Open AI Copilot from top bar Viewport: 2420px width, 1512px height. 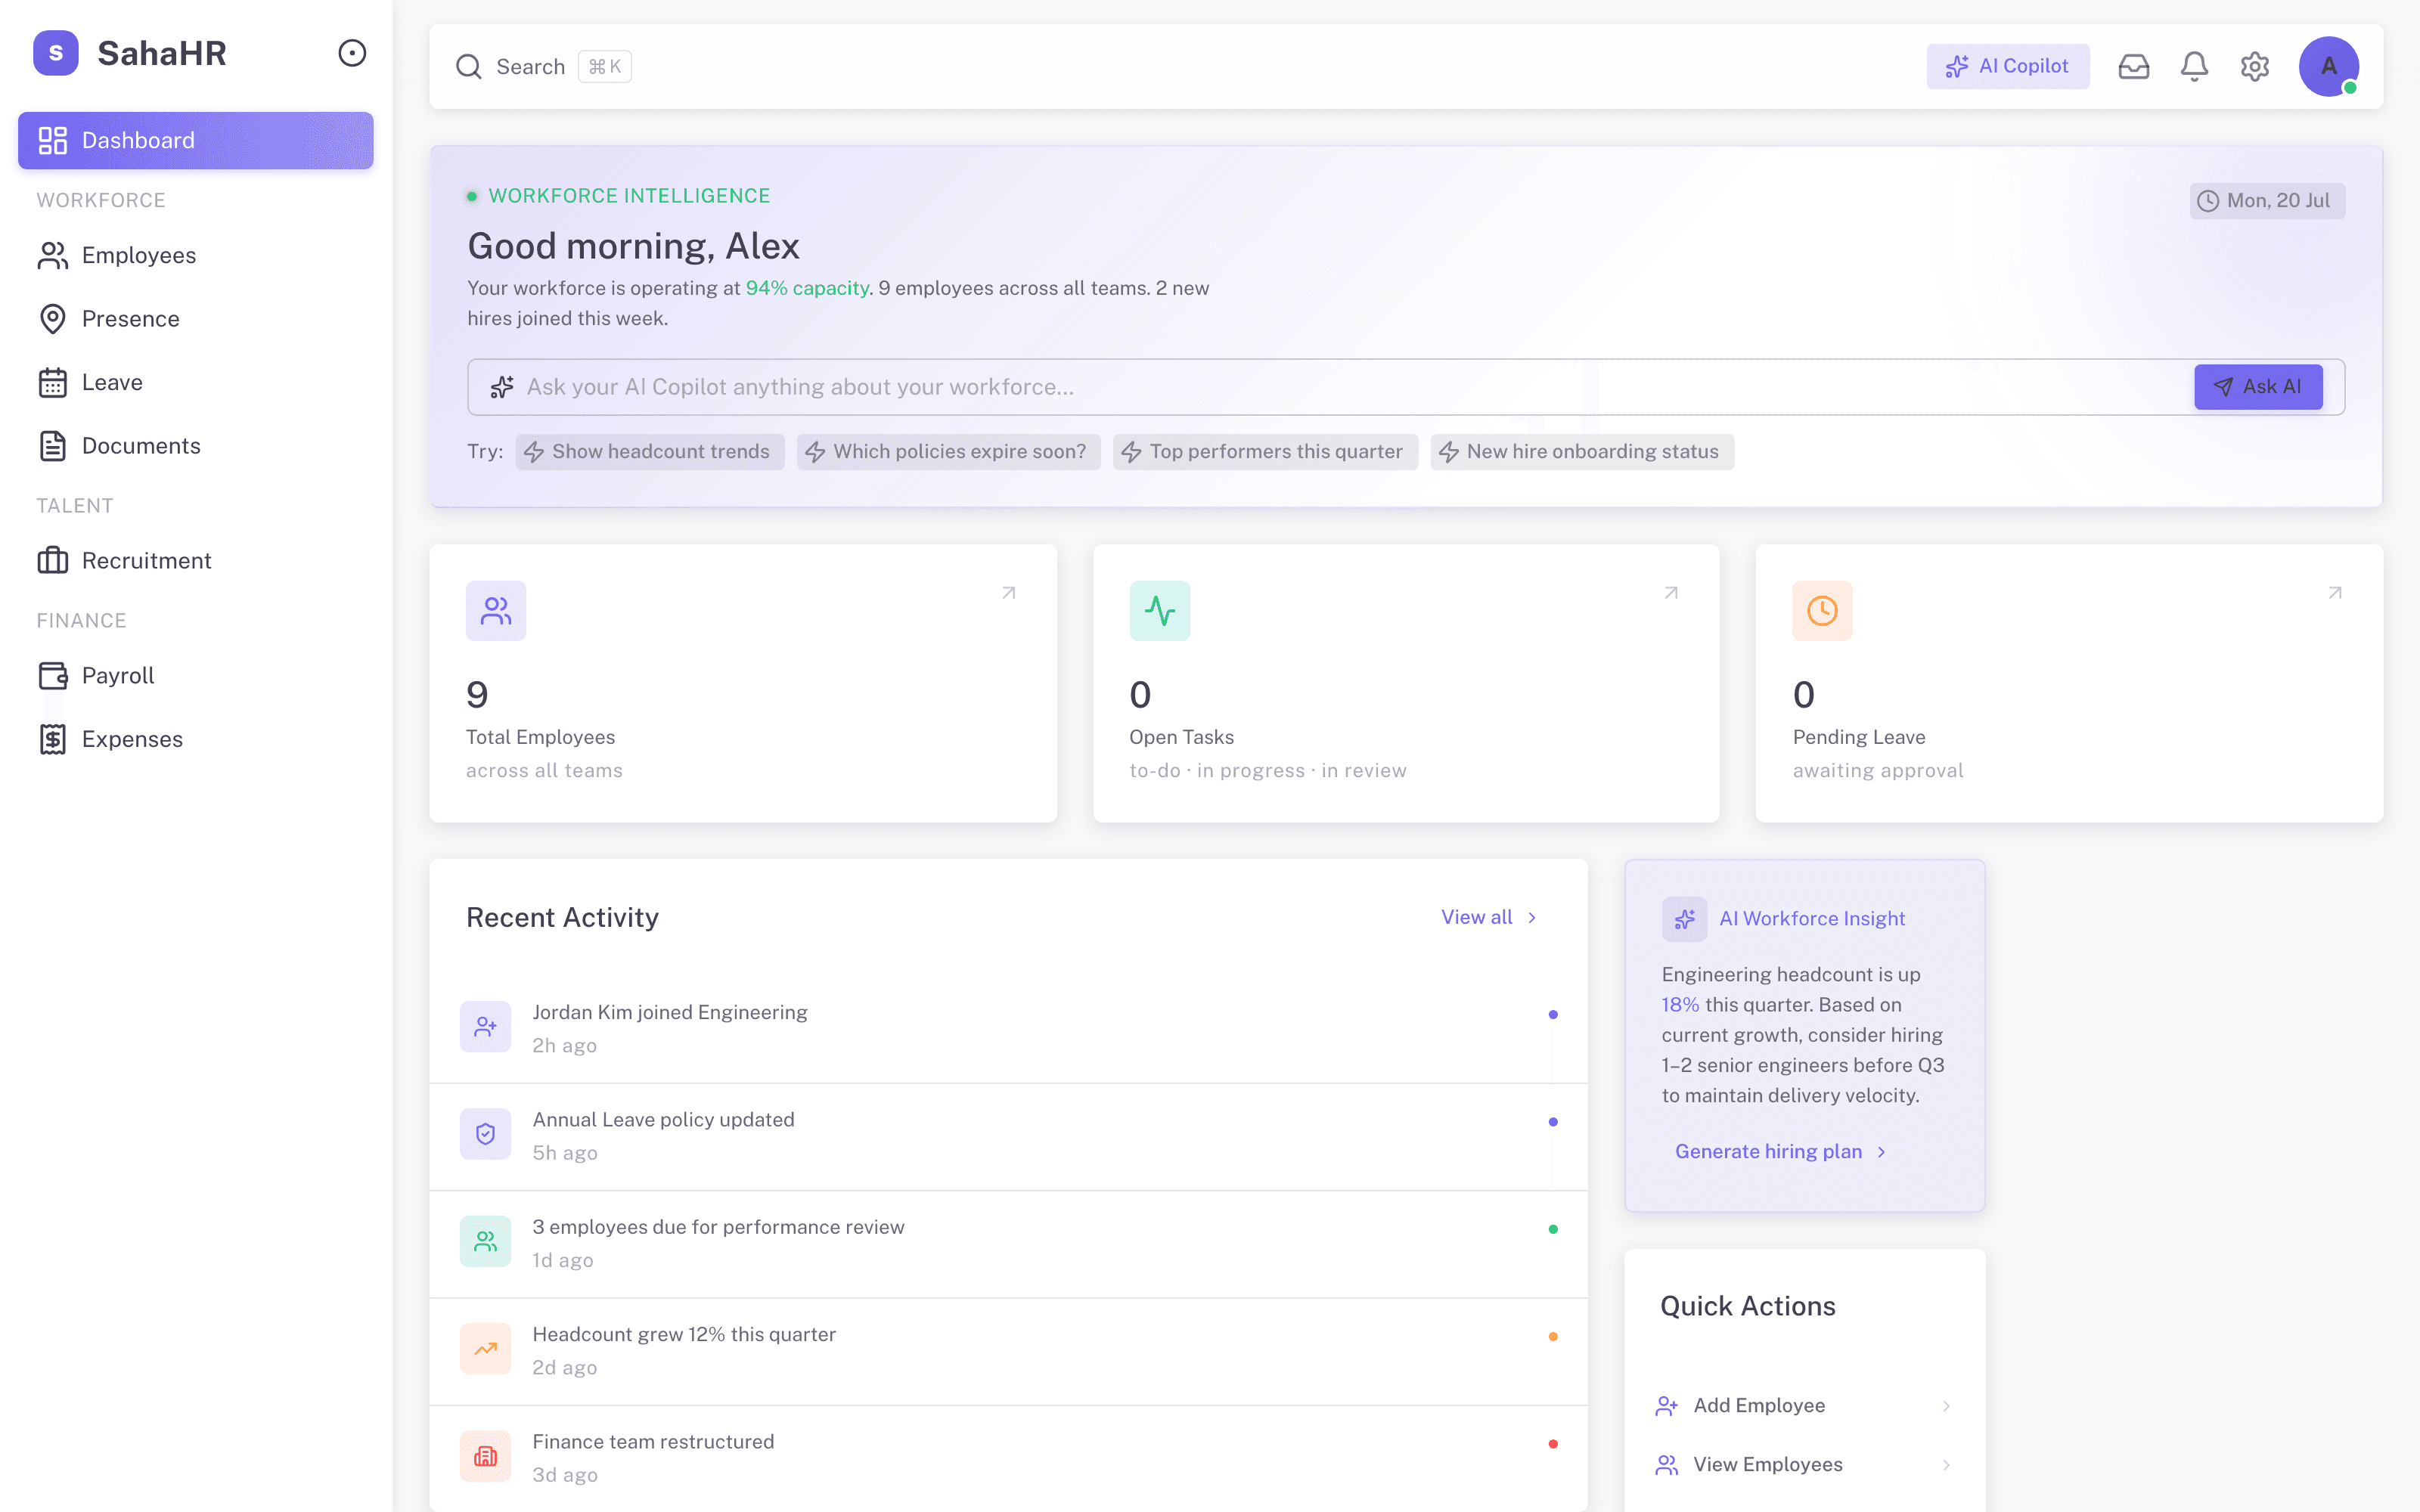click(2008, 66)
